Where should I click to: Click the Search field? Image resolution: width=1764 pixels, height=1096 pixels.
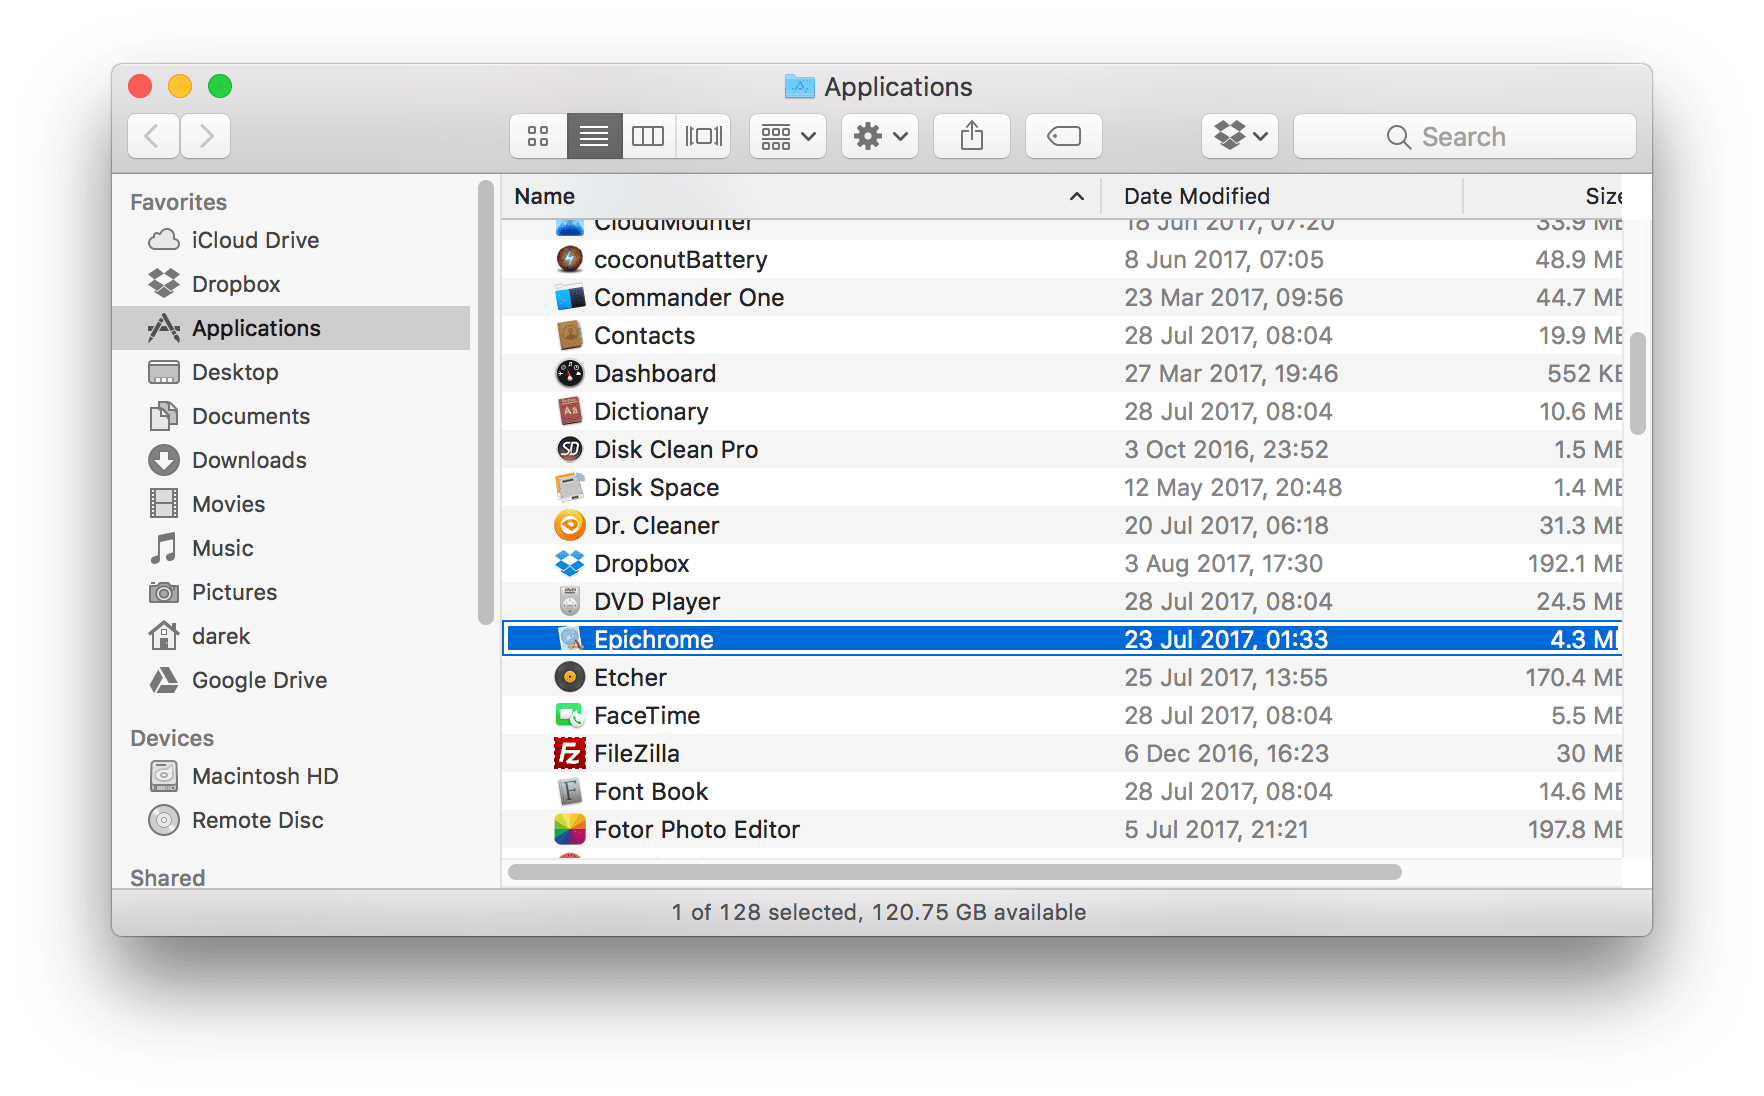click(1465, 136)
